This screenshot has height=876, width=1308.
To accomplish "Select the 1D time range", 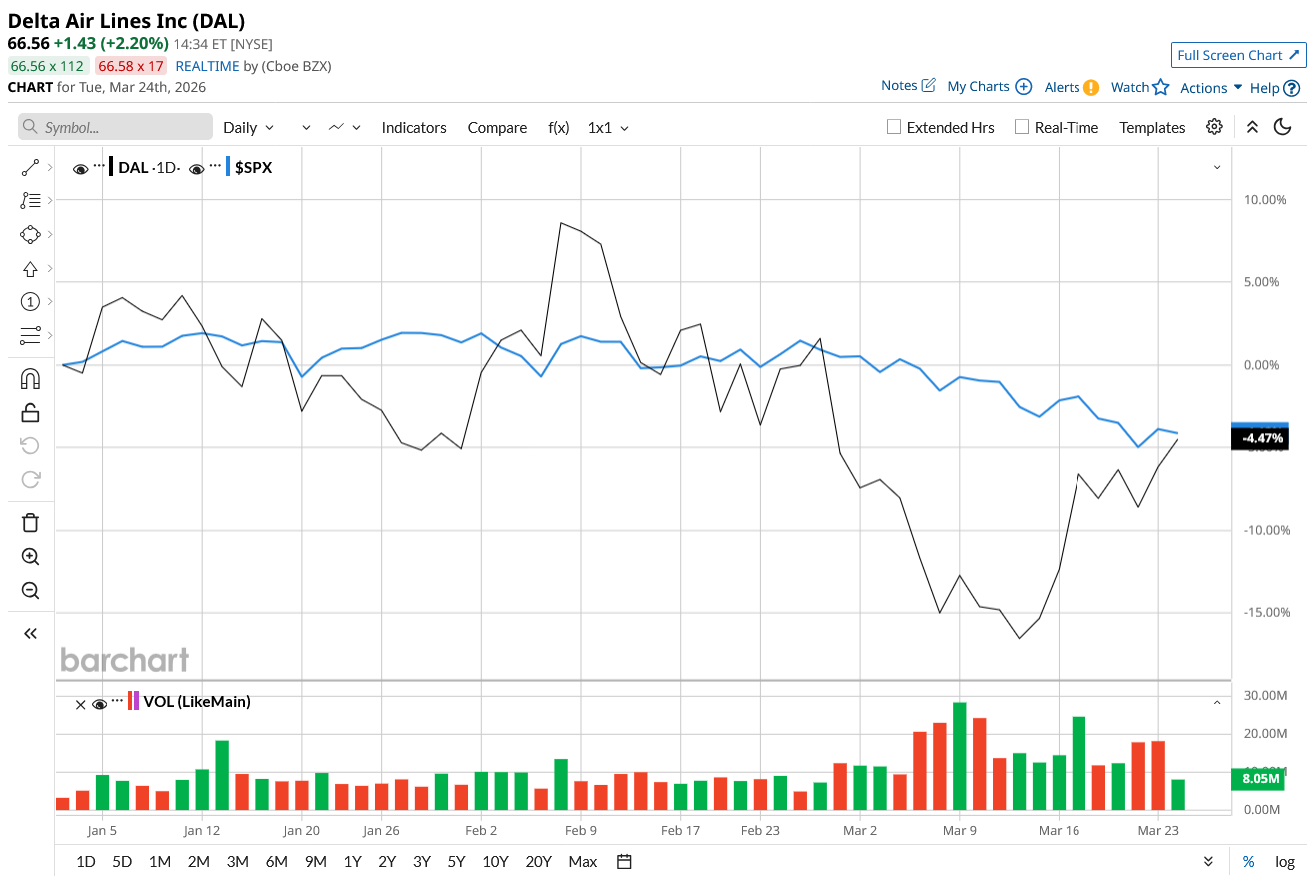I will 86,861.
